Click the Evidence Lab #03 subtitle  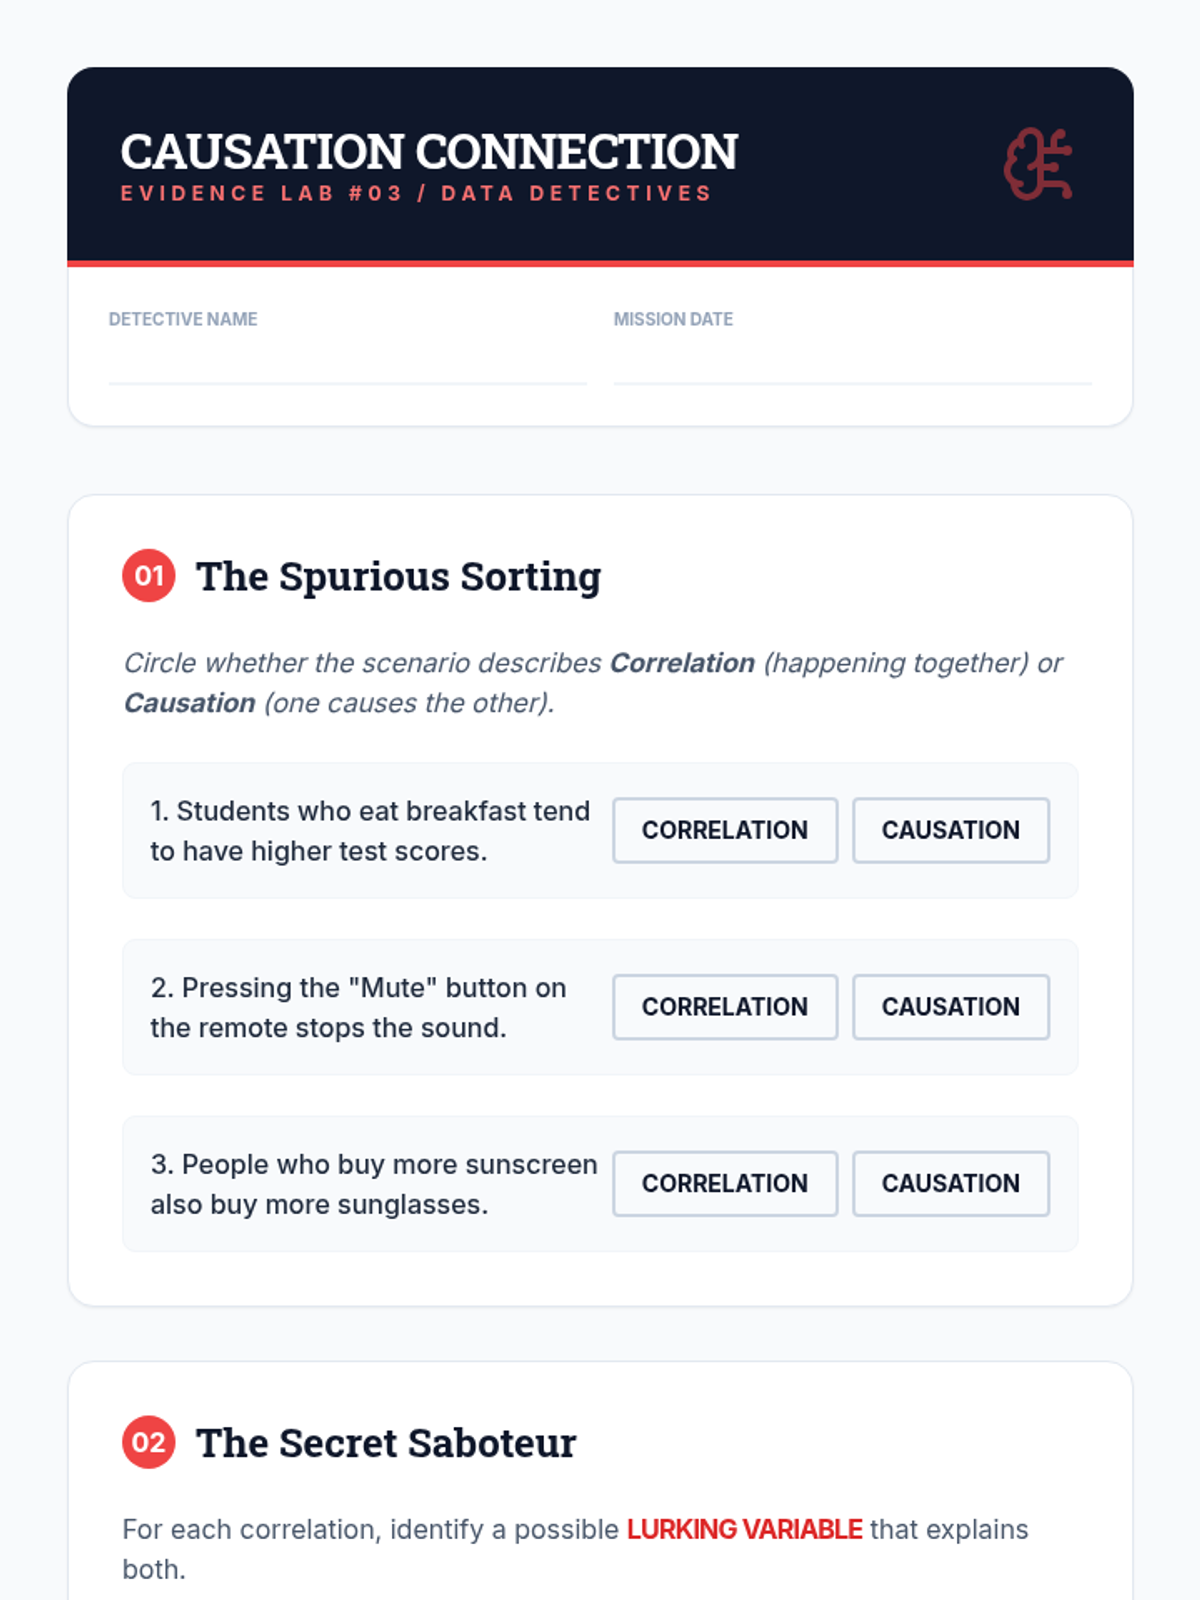pyautogui.click(x=416, y=194)
